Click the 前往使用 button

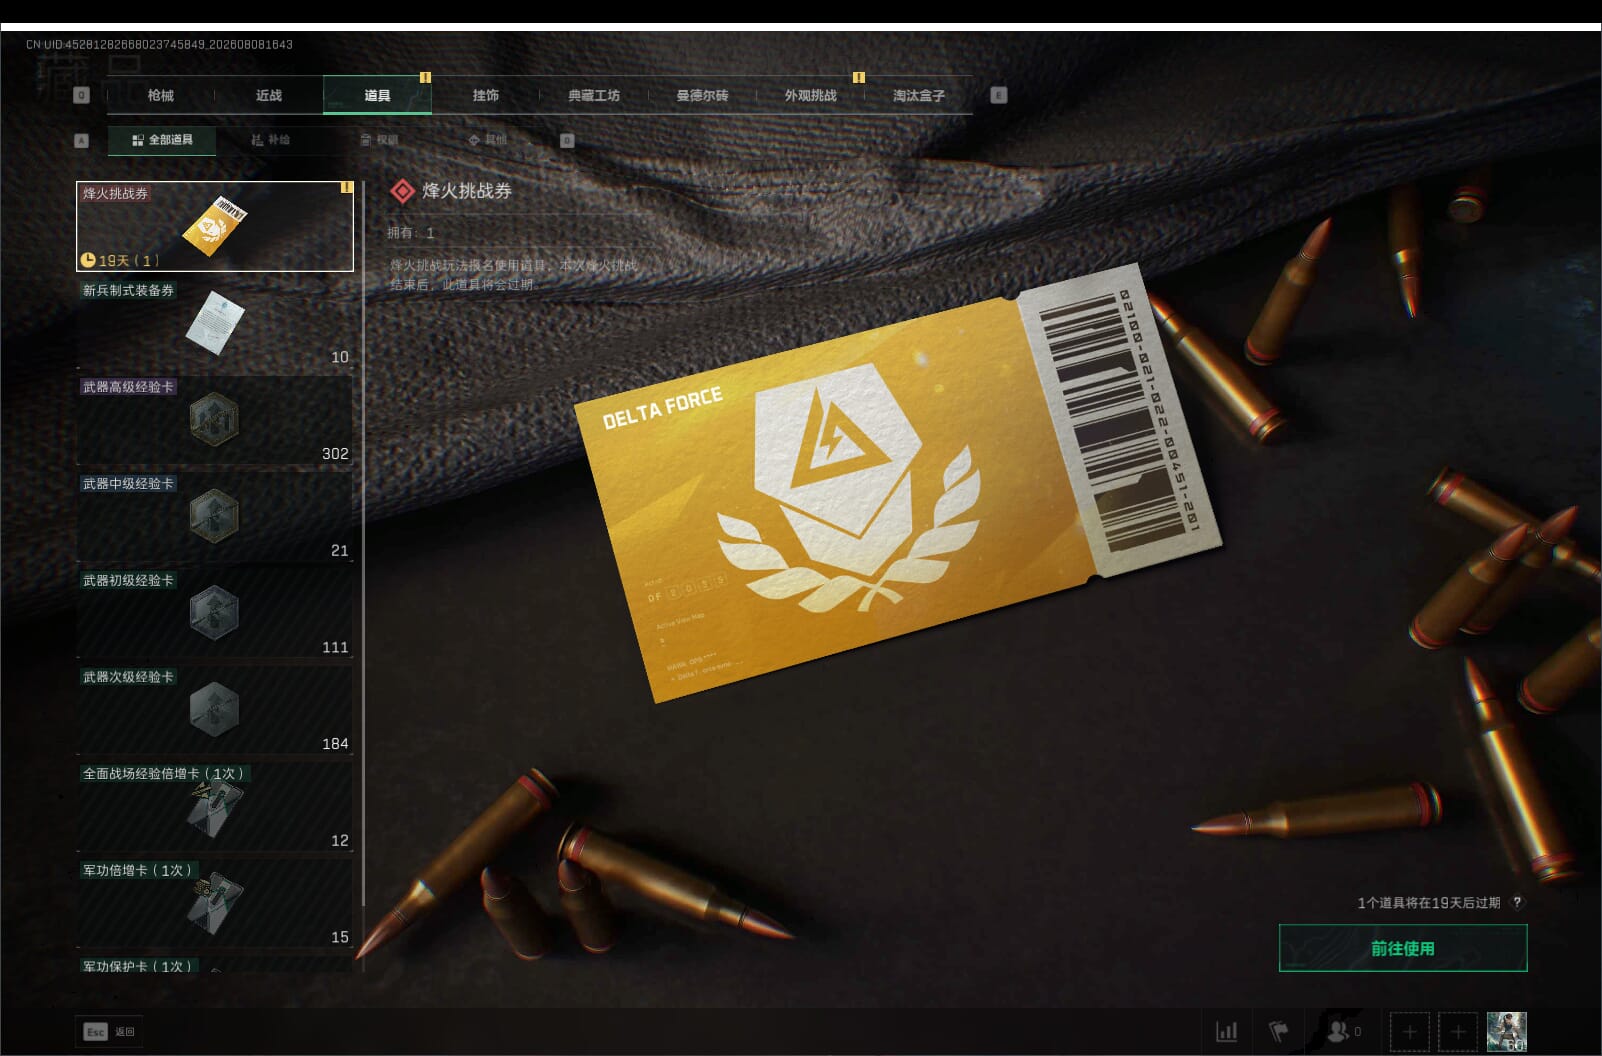1403,948
